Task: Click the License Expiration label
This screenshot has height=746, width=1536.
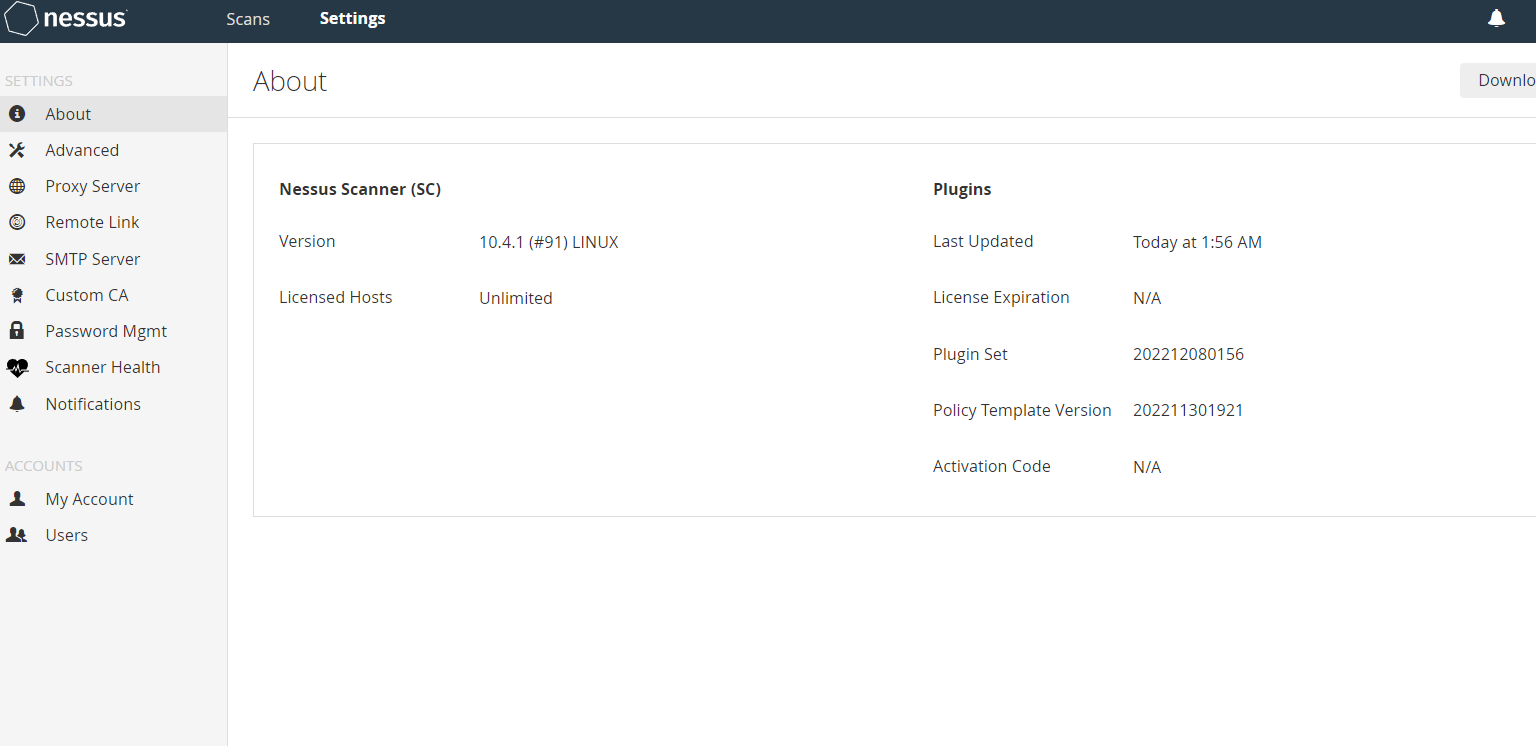Action: [1001, 297]
